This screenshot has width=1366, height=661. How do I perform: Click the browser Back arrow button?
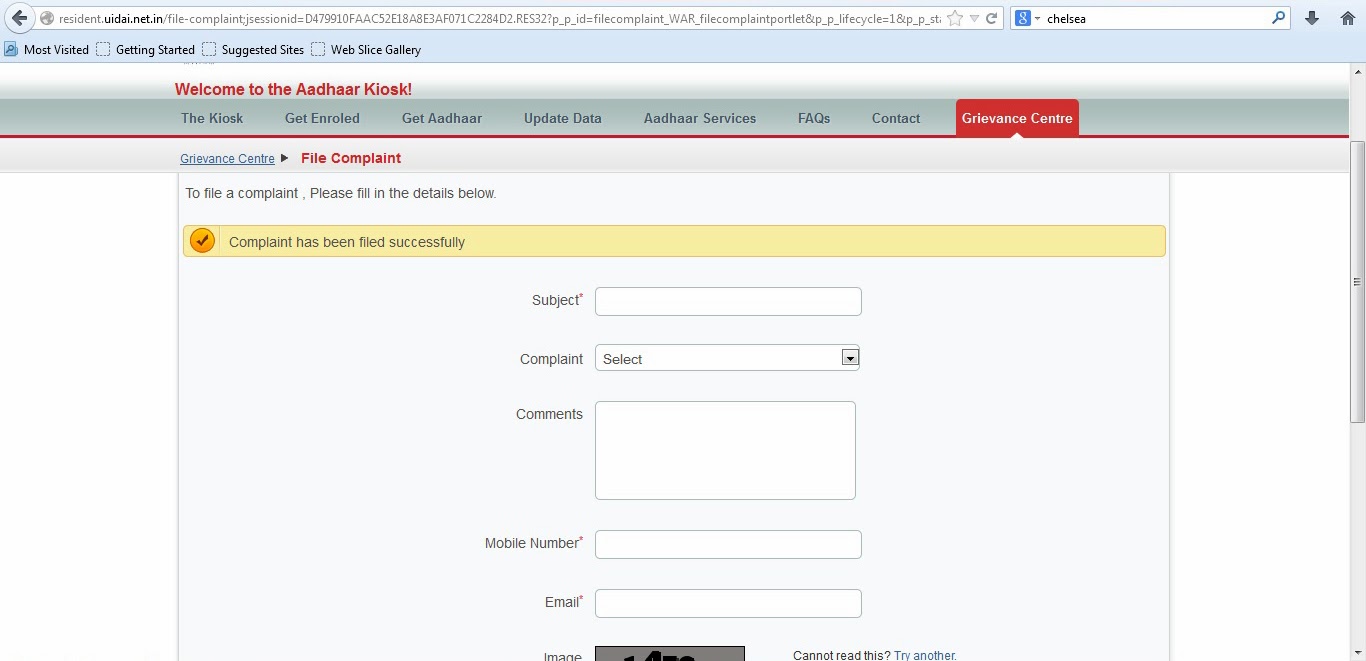click(19, 18)
